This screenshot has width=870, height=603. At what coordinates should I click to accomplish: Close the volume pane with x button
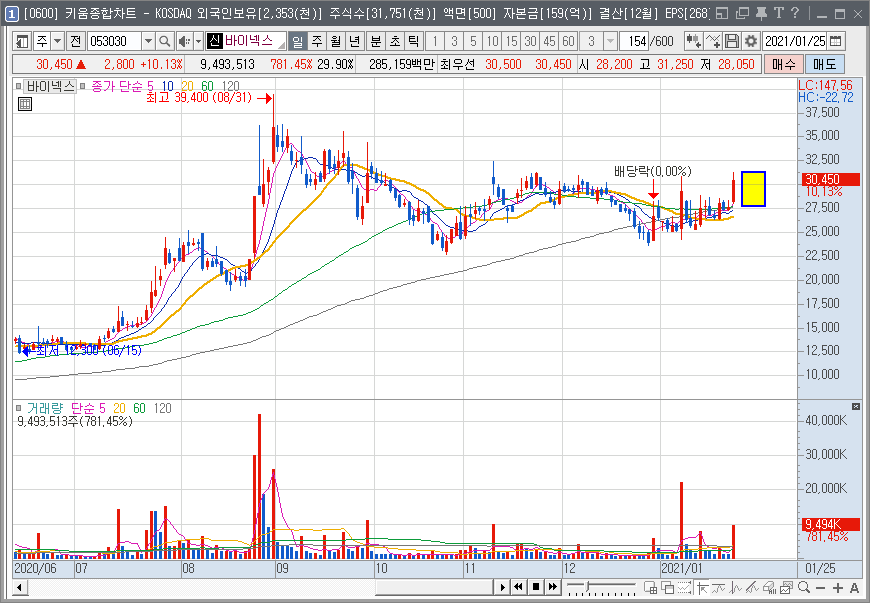(856, 407)
